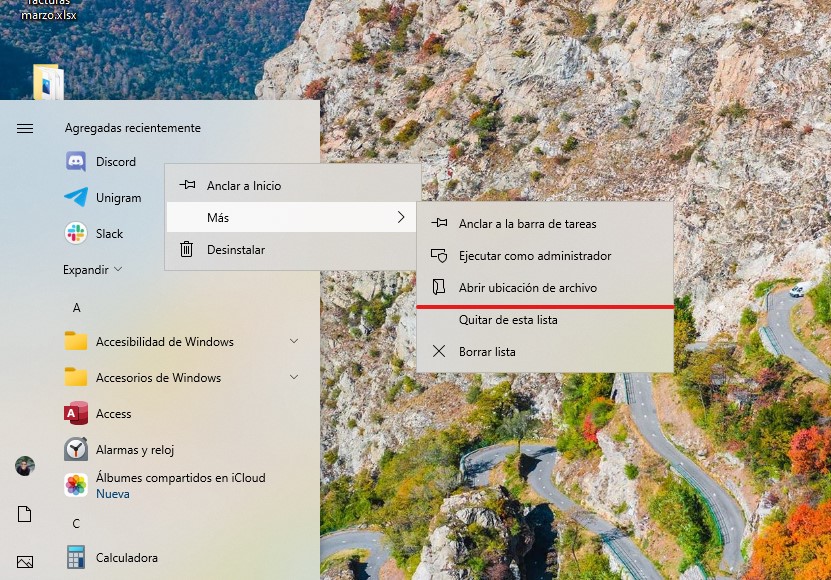The height and width of the screenshot is (580, 831).
Task: Open the Access application
Action: pos(76,414)
